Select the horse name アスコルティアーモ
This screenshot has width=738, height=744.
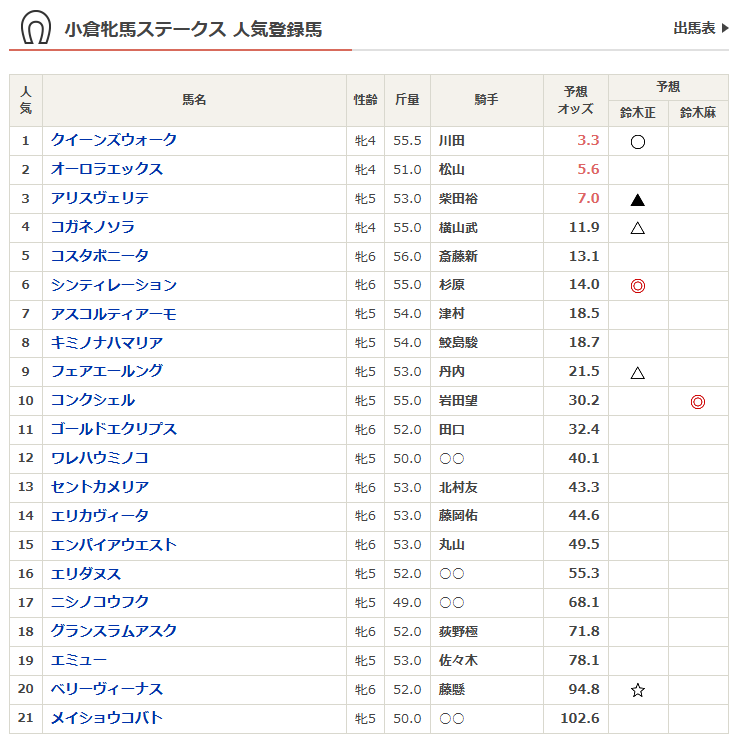(x=114, y=315)
